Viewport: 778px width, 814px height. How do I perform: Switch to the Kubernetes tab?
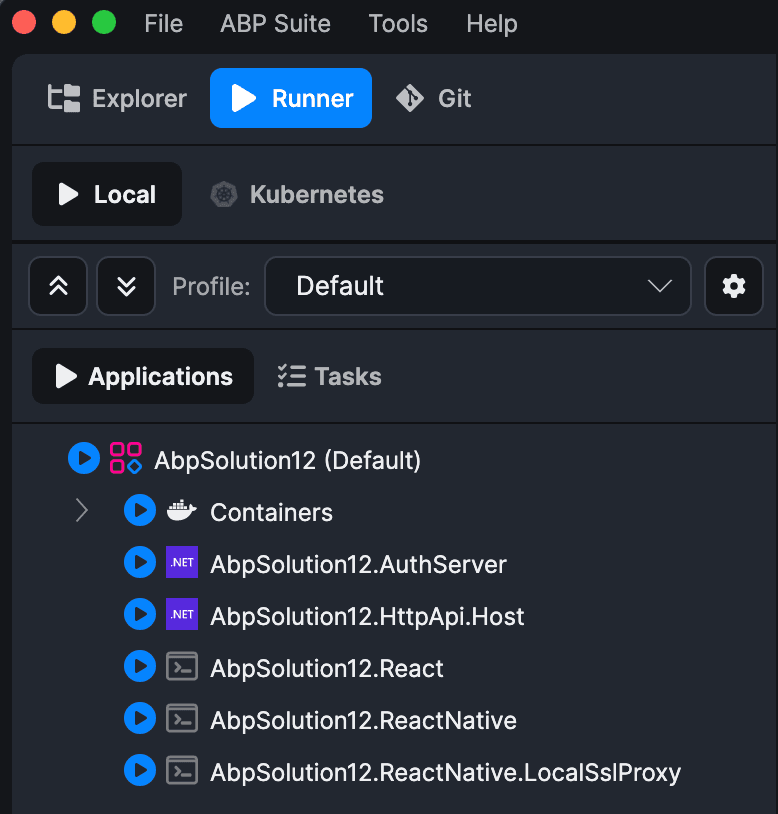click(297, 195)
